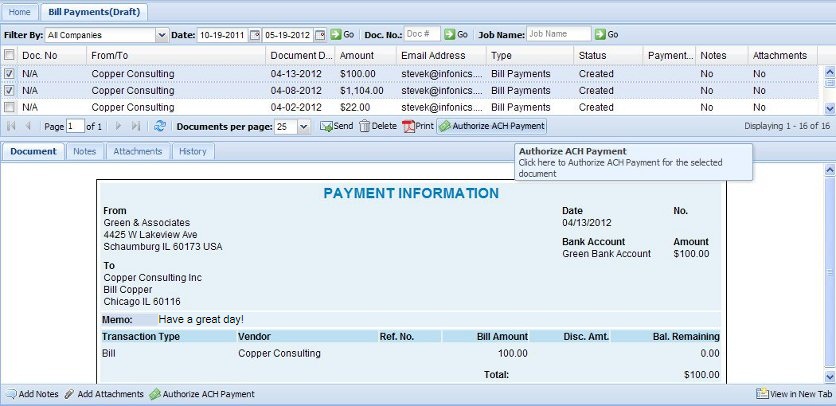The height and width of the screenshot is (406, 836).
Task: Click Authorize ACH Payment in grid toolbar
Action: click(x=492, y=127)
